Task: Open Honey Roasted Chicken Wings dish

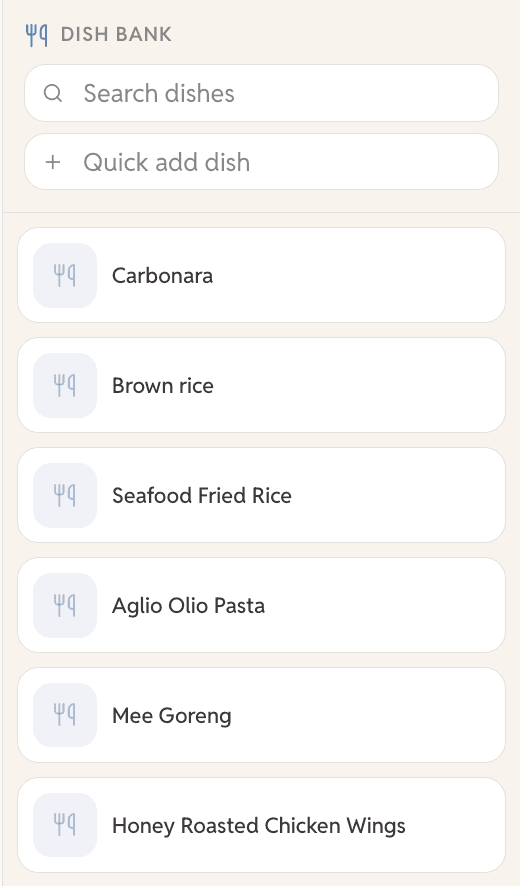Action: [262, 826]
